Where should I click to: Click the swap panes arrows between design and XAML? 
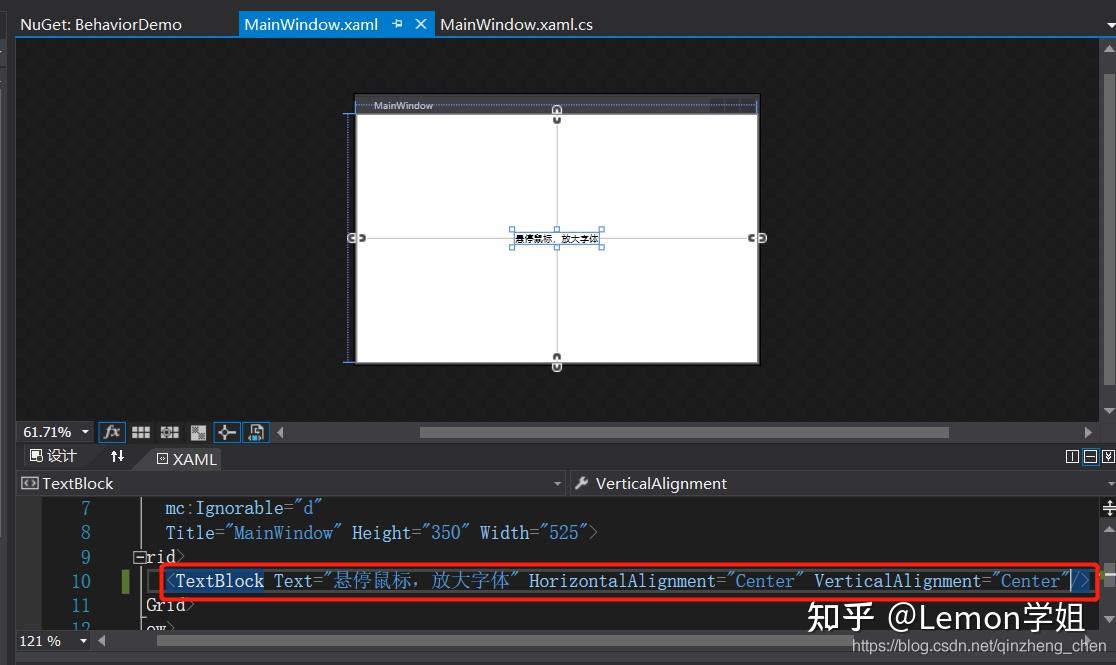click(x=118, y=458)
